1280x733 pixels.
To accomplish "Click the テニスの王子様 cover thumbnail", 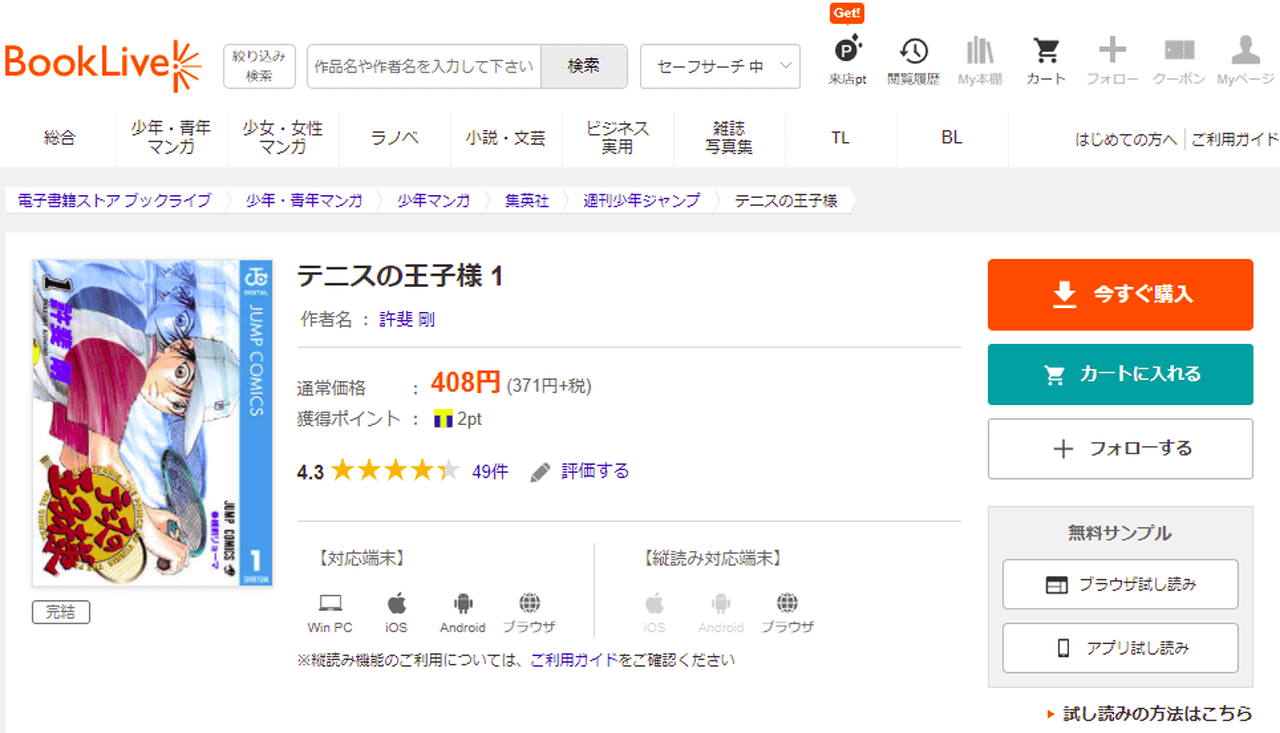I will pos(152,422).
